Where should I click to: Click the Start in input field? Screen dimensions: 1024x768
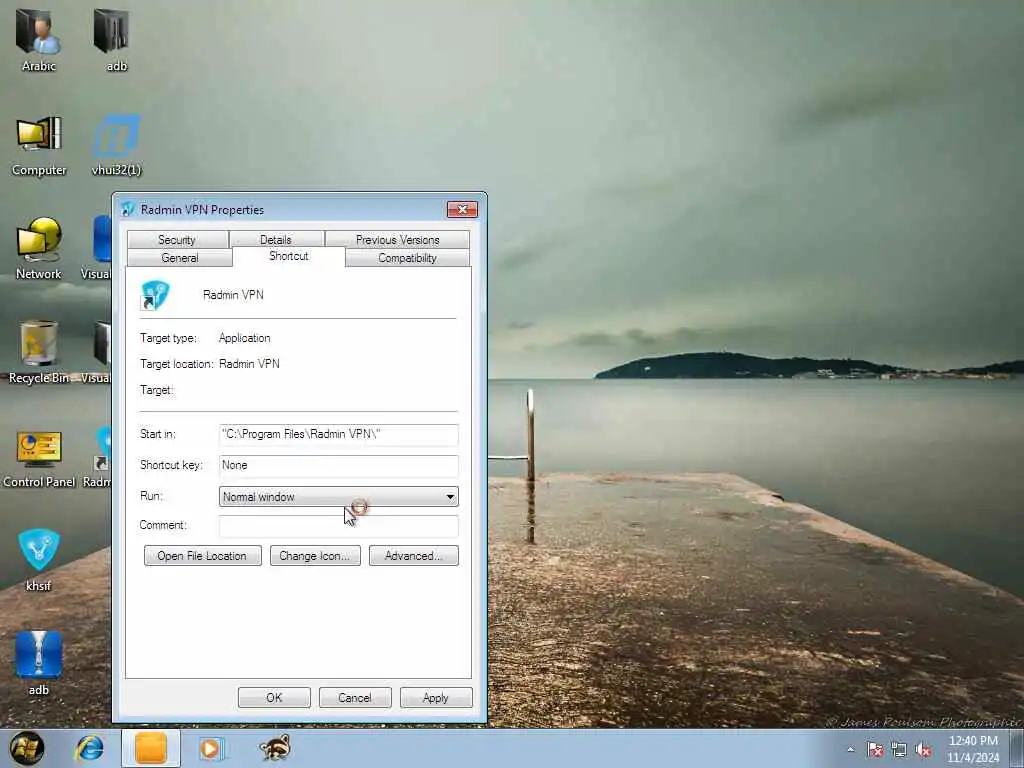tap(339, 434)
